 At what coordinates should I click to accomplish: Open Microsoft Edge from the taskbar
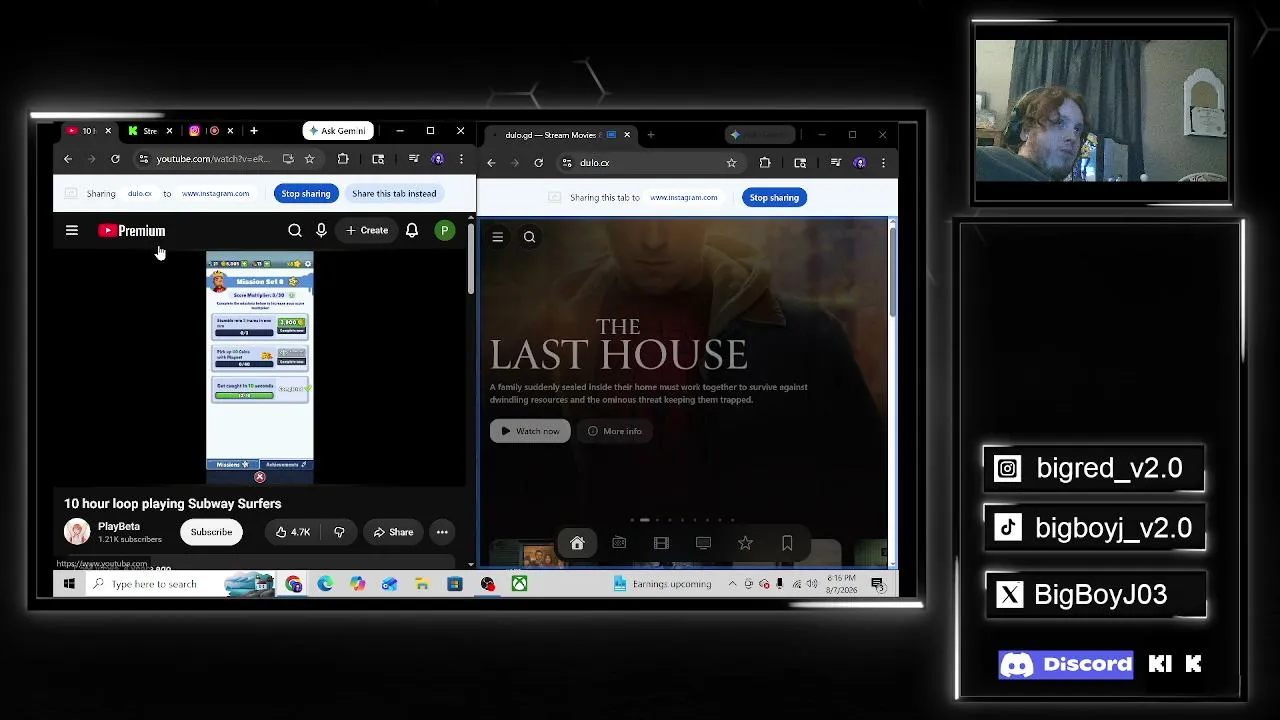pyautogui.click(x=325, y=584)
